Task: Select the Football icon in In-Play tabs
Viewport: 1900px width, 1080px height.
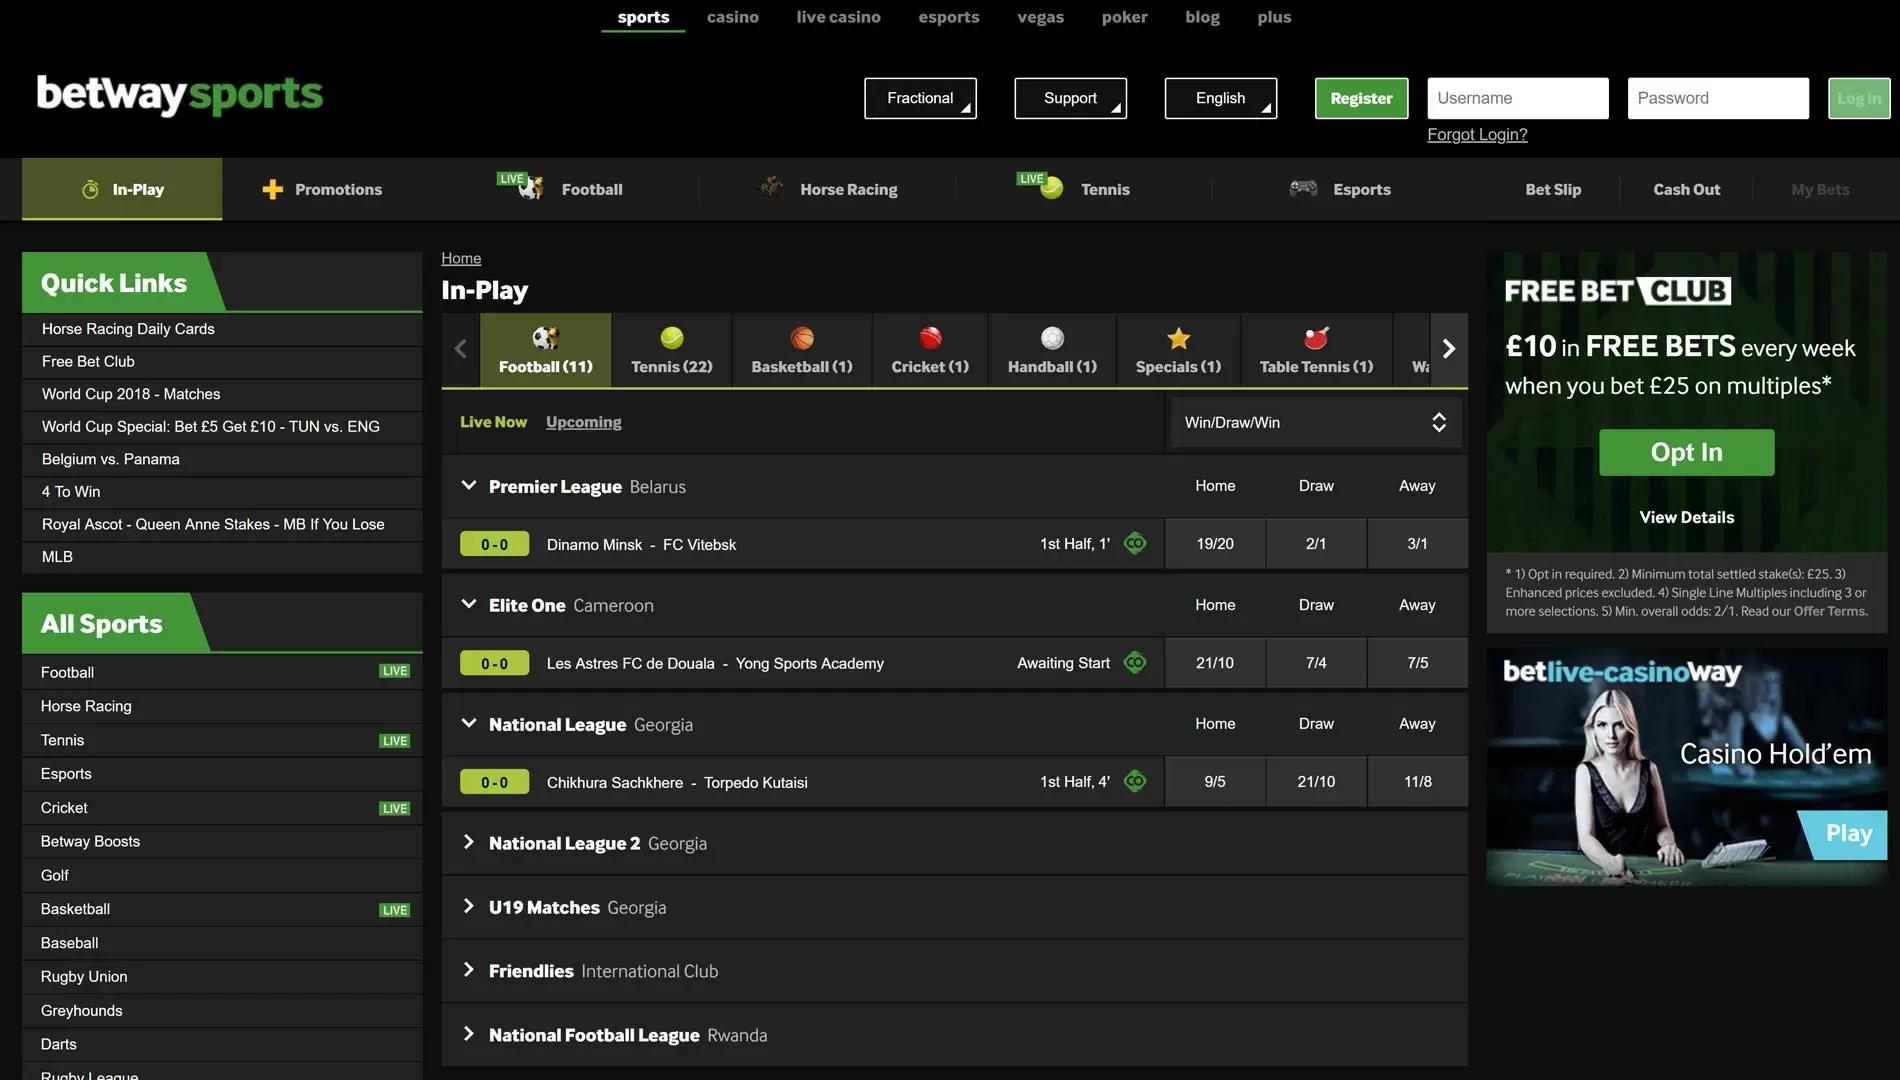Action: [545, 338]
